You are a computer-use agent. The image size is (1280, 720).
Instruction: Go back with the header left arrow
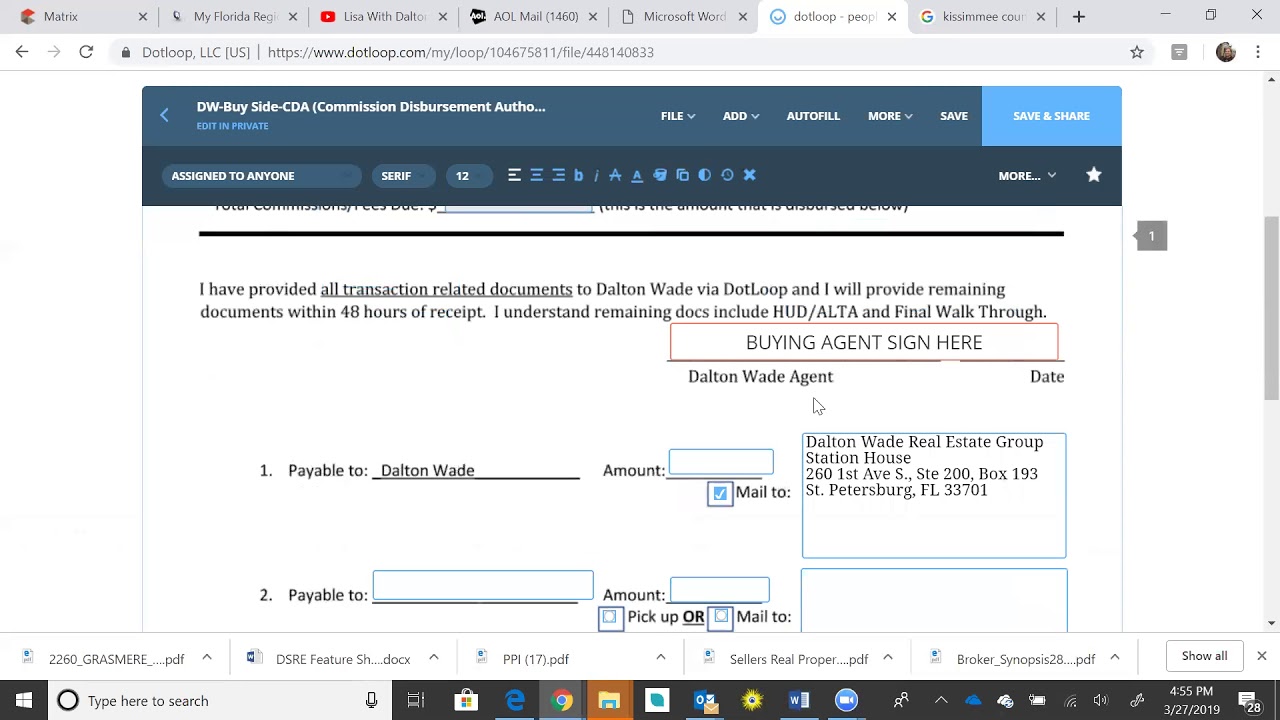click(x=165, y=115)
